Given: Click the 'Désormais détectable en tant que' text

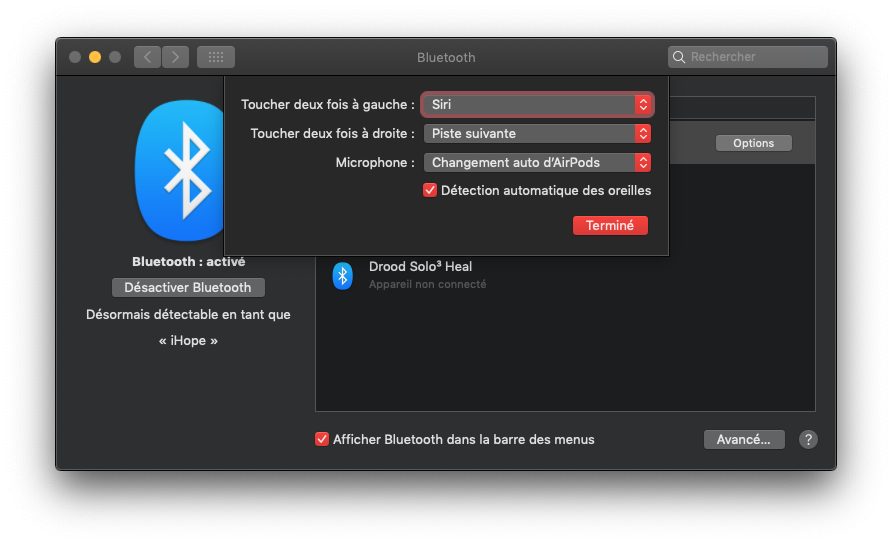Looking at the screenshot, I should pyautogui.click(x=188, y=315).
